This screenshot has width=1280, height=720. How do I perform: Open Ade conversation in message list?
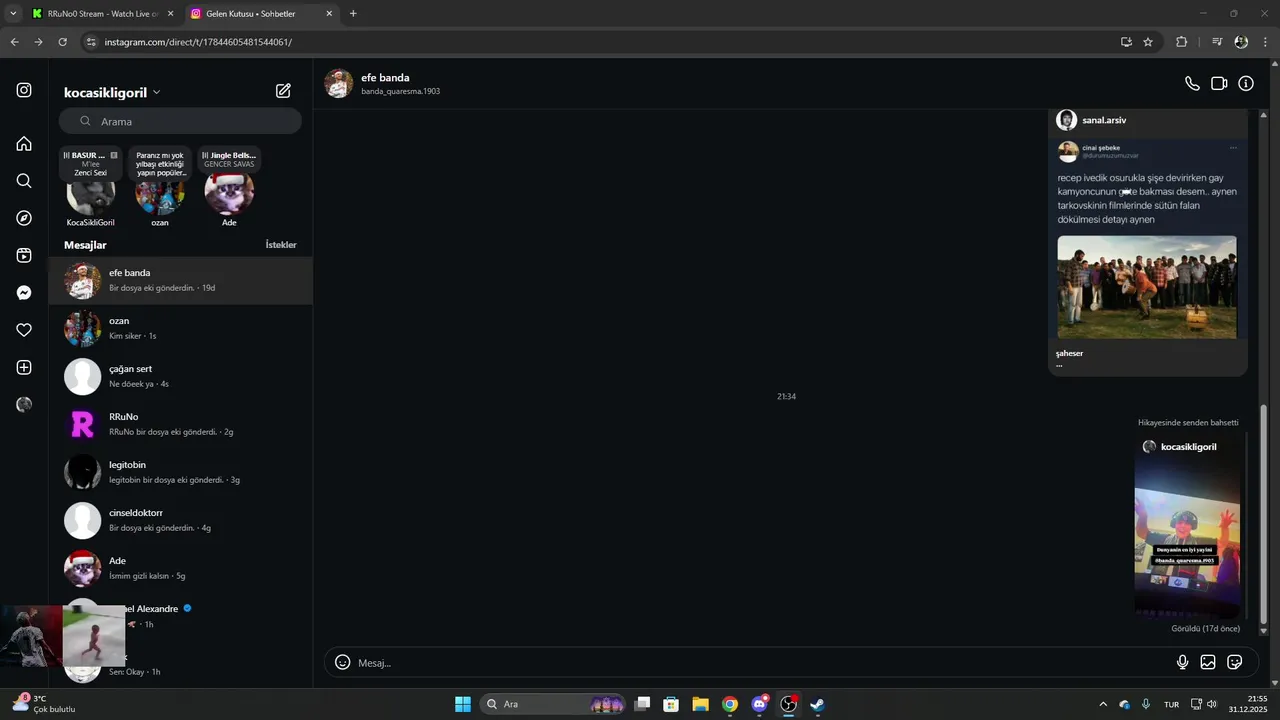[x=180, y=568]
